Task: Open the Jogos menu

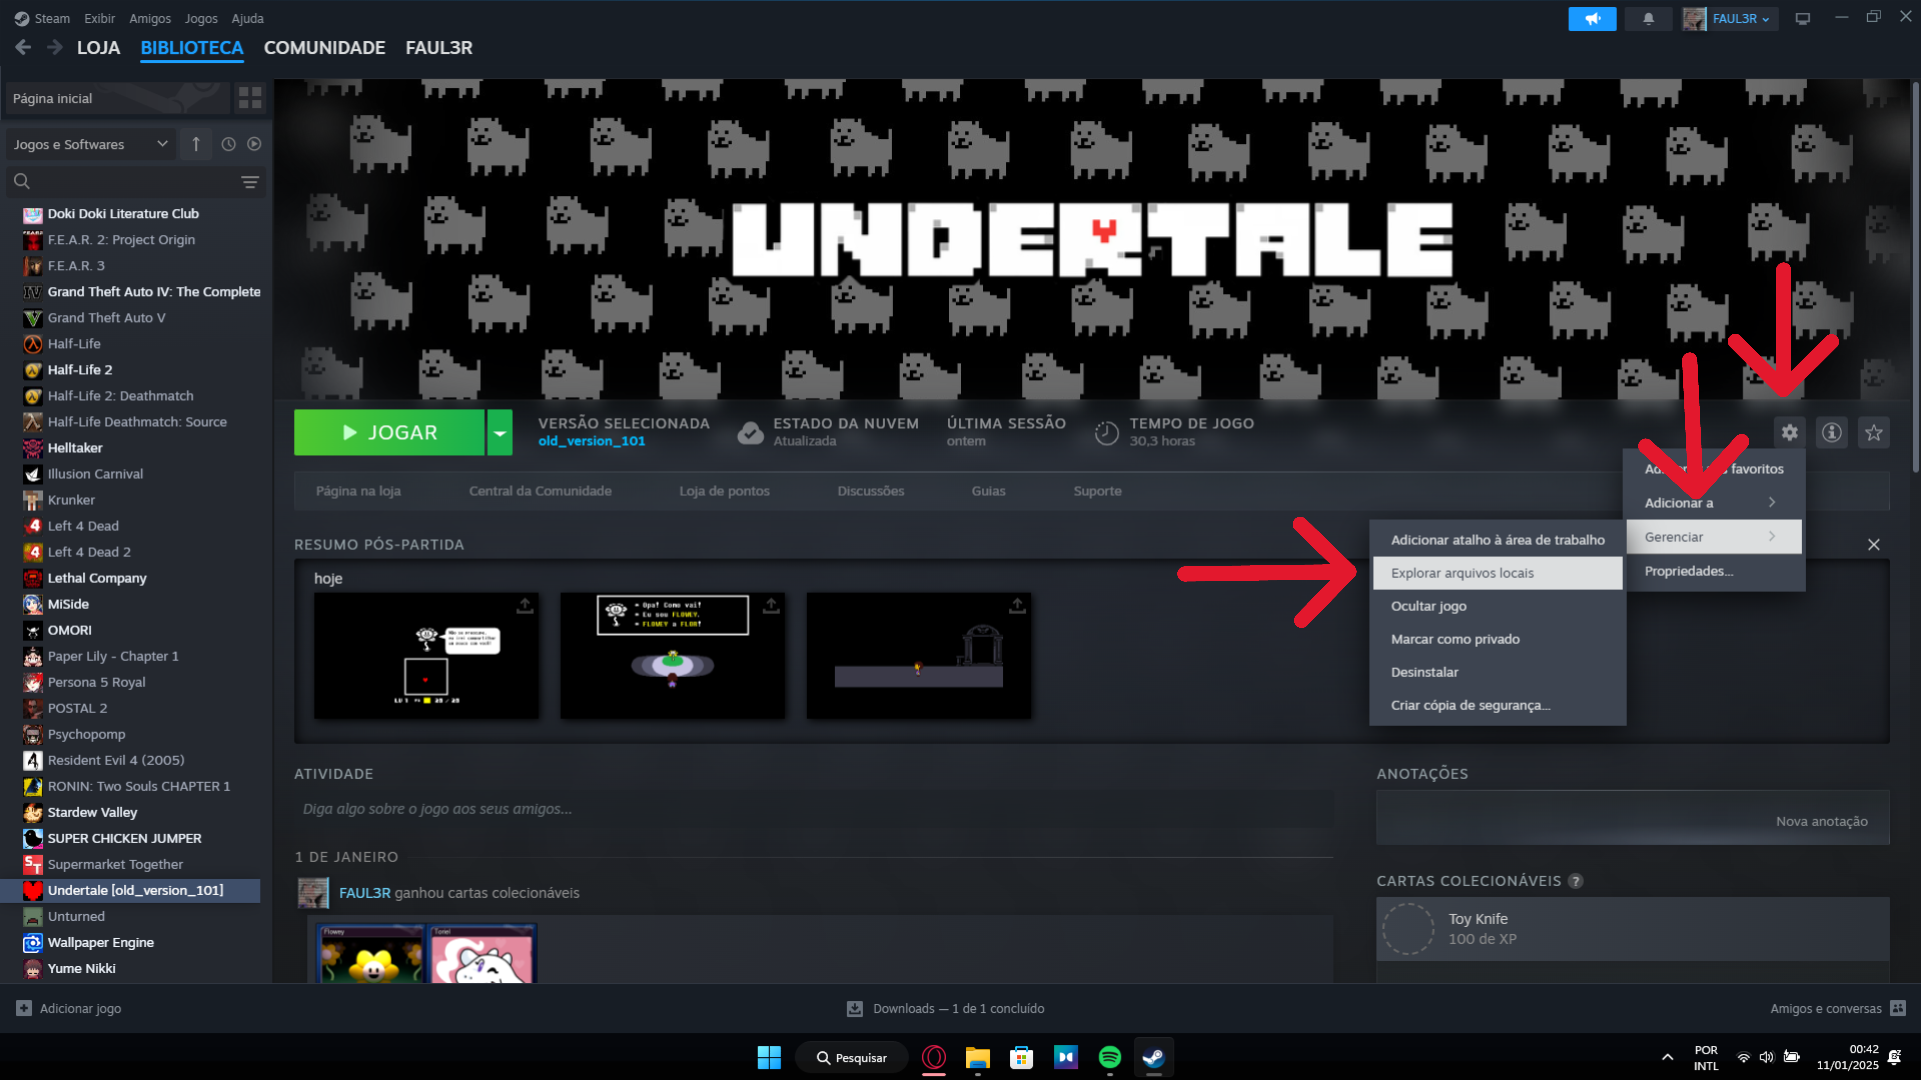Action: tap(201, 18)
